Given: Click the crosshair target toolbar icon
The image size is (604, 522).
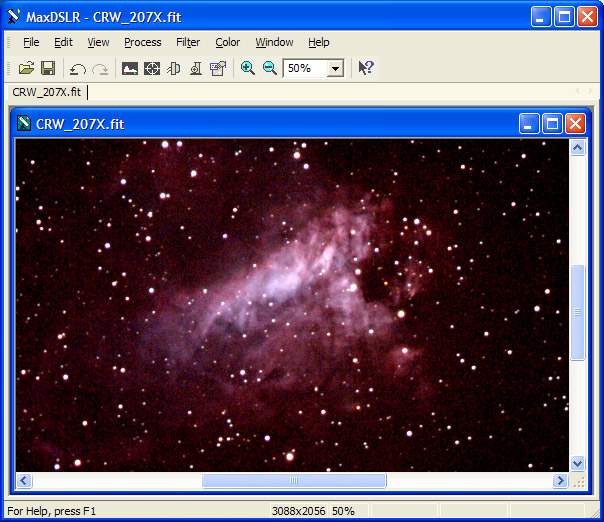Looking at the screenshot, I should pos(152,68).
